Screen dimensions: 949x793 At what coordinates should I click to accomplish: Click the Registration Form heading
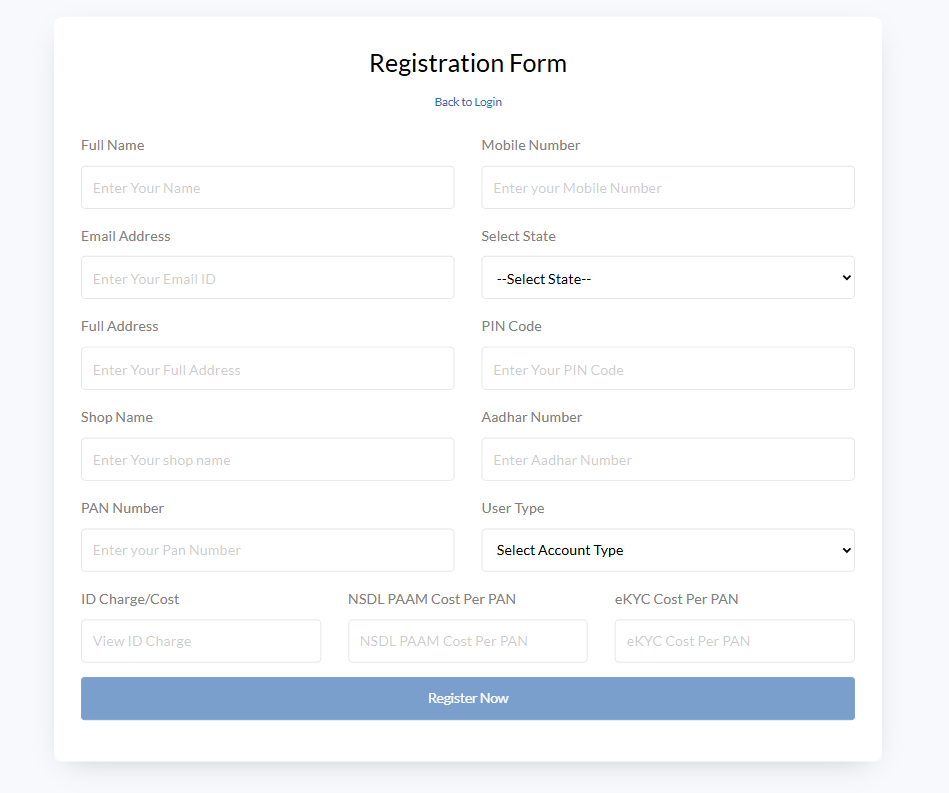coord(468,63)
